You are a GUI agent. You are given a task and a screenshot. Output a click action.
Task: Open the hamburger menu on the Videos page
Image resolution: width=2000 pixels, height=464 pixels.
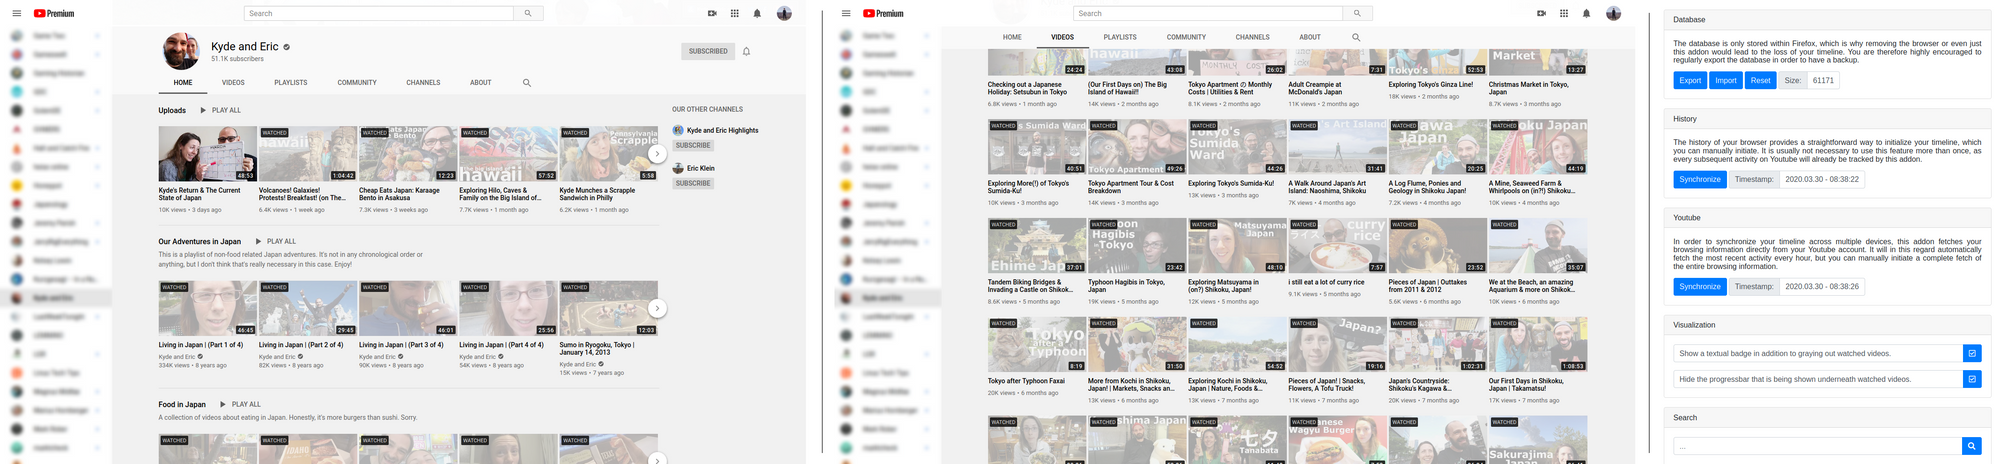pyautogui.click(x=846, y=13)
